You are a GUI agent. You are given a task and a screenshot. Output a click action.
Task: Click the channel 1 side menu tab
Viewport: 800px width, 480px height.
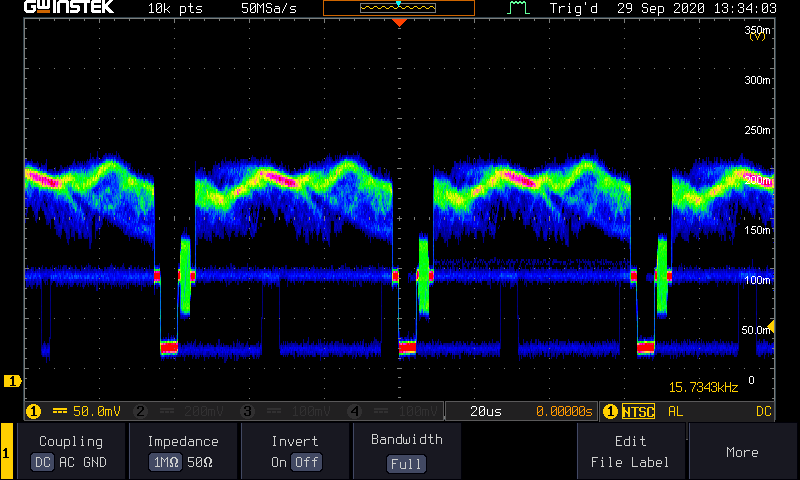(x=7, y=452)
